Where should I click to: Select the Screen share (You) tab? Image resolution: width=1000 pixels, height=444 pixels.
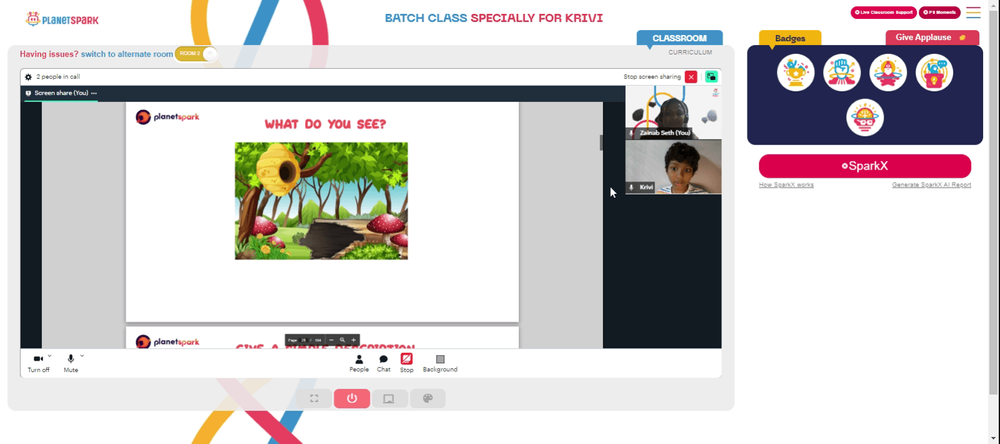pyautogui.click(x=61, y=94)
